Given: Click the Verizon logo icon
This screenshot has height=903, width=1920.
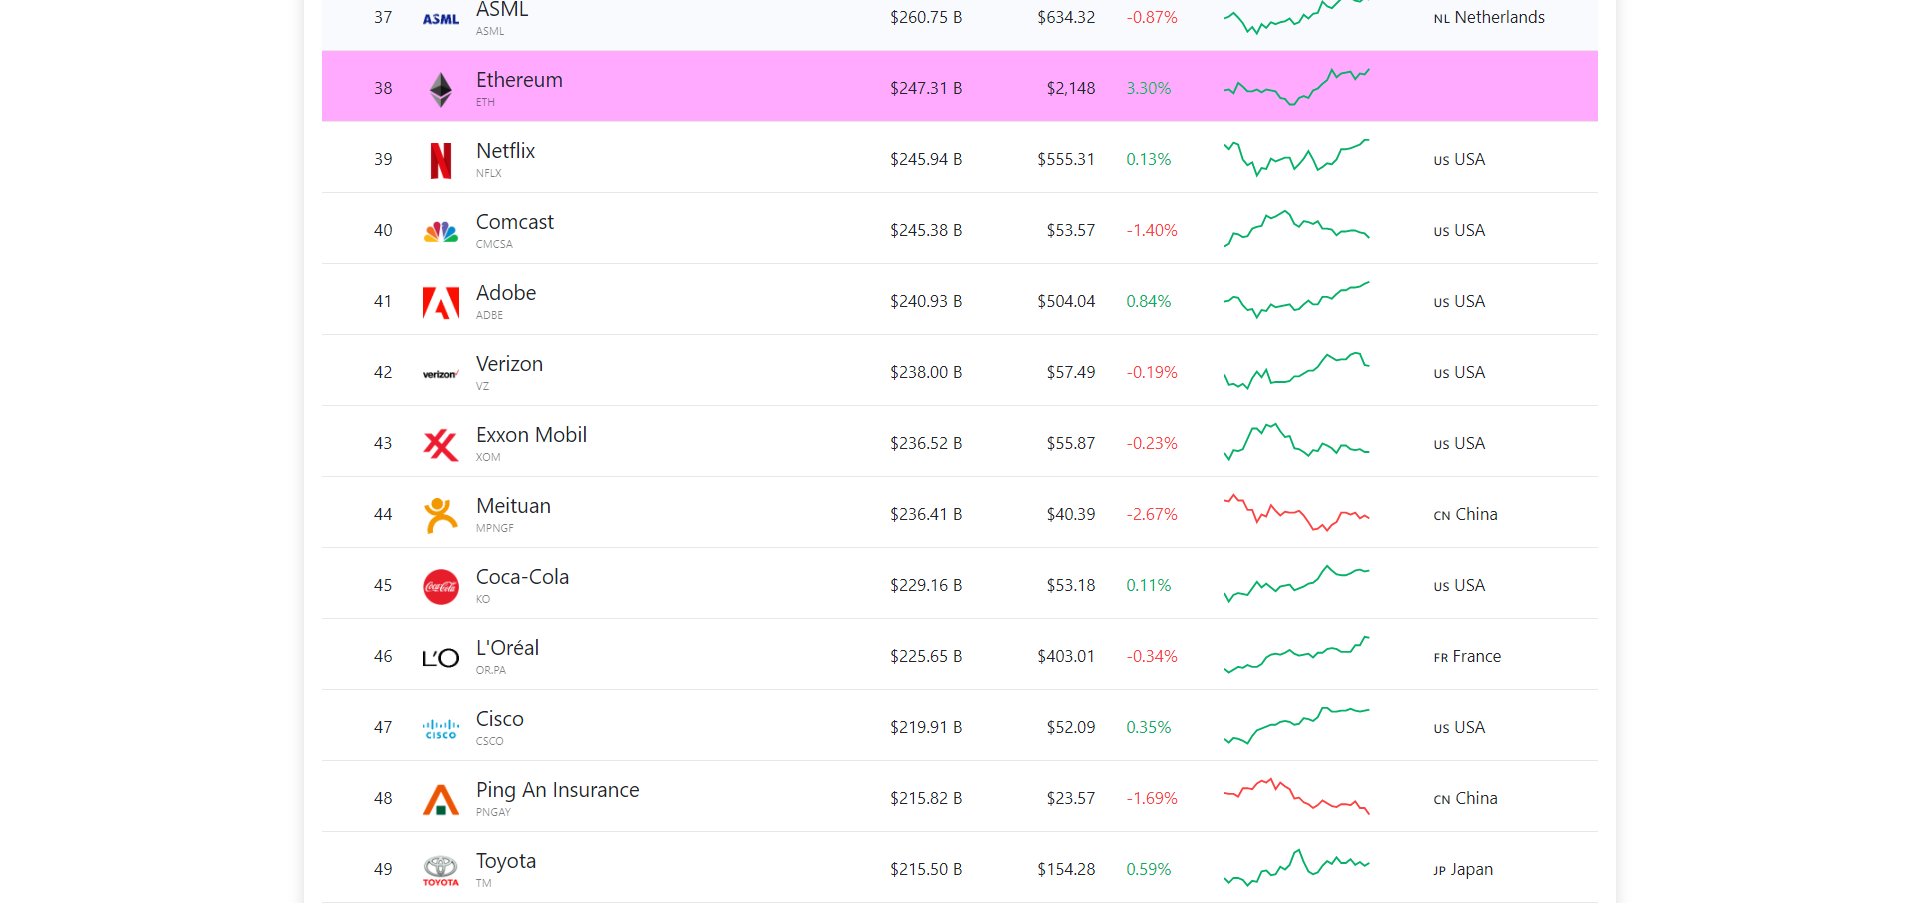Looking at the screenshot, I should (x=441, y=374).
